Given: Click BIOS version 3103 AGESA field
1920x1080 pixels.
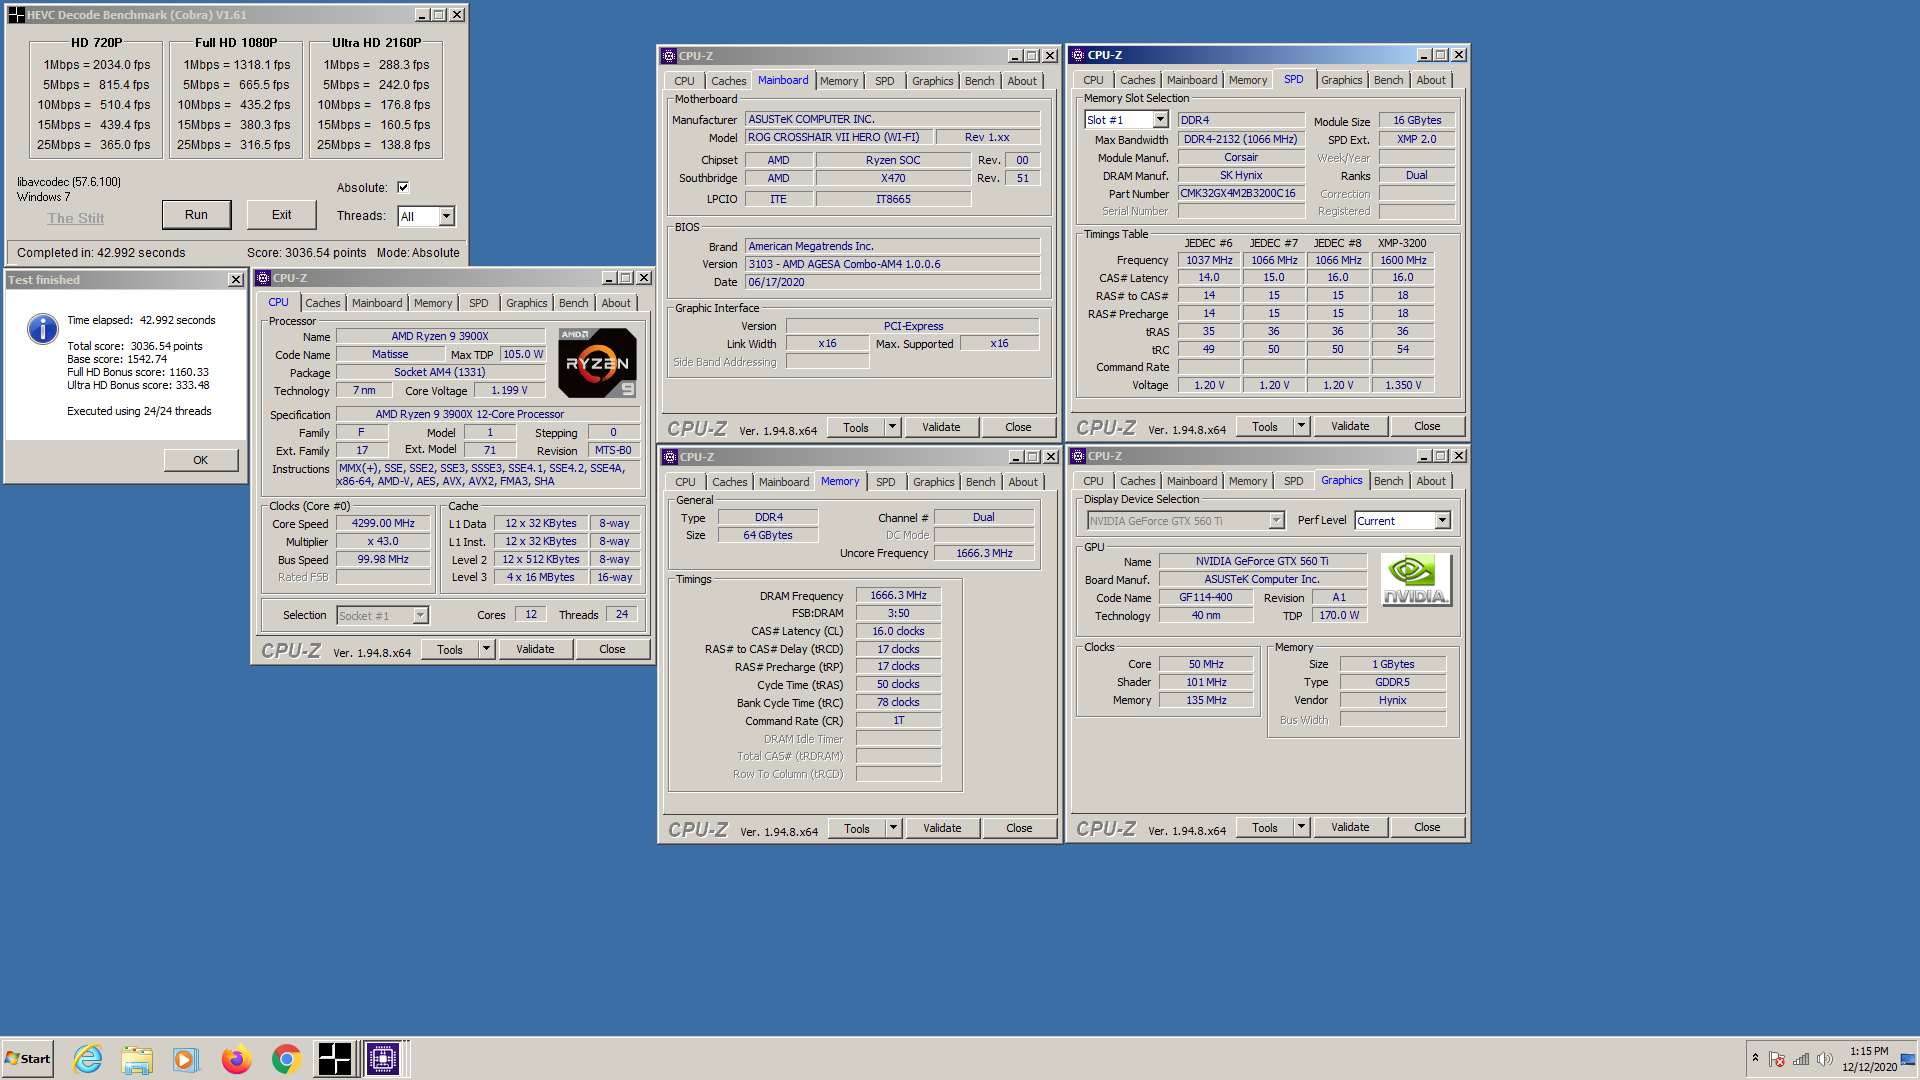Looking at the screenshot, I should click(x=893, y=264).
